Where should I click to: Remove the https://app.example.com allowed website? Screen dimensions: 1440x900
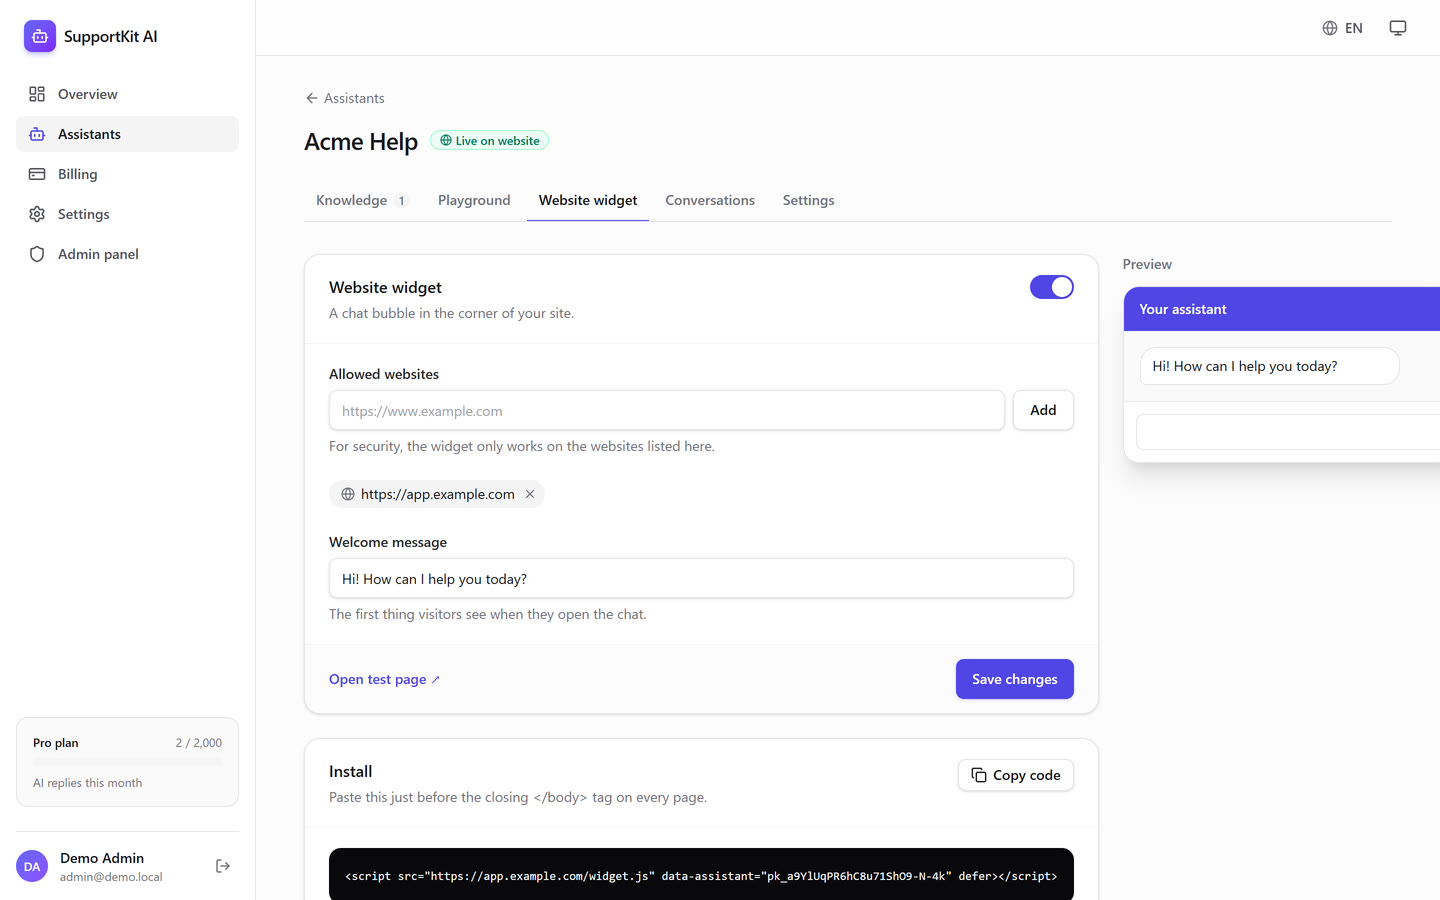click(530, 494)
